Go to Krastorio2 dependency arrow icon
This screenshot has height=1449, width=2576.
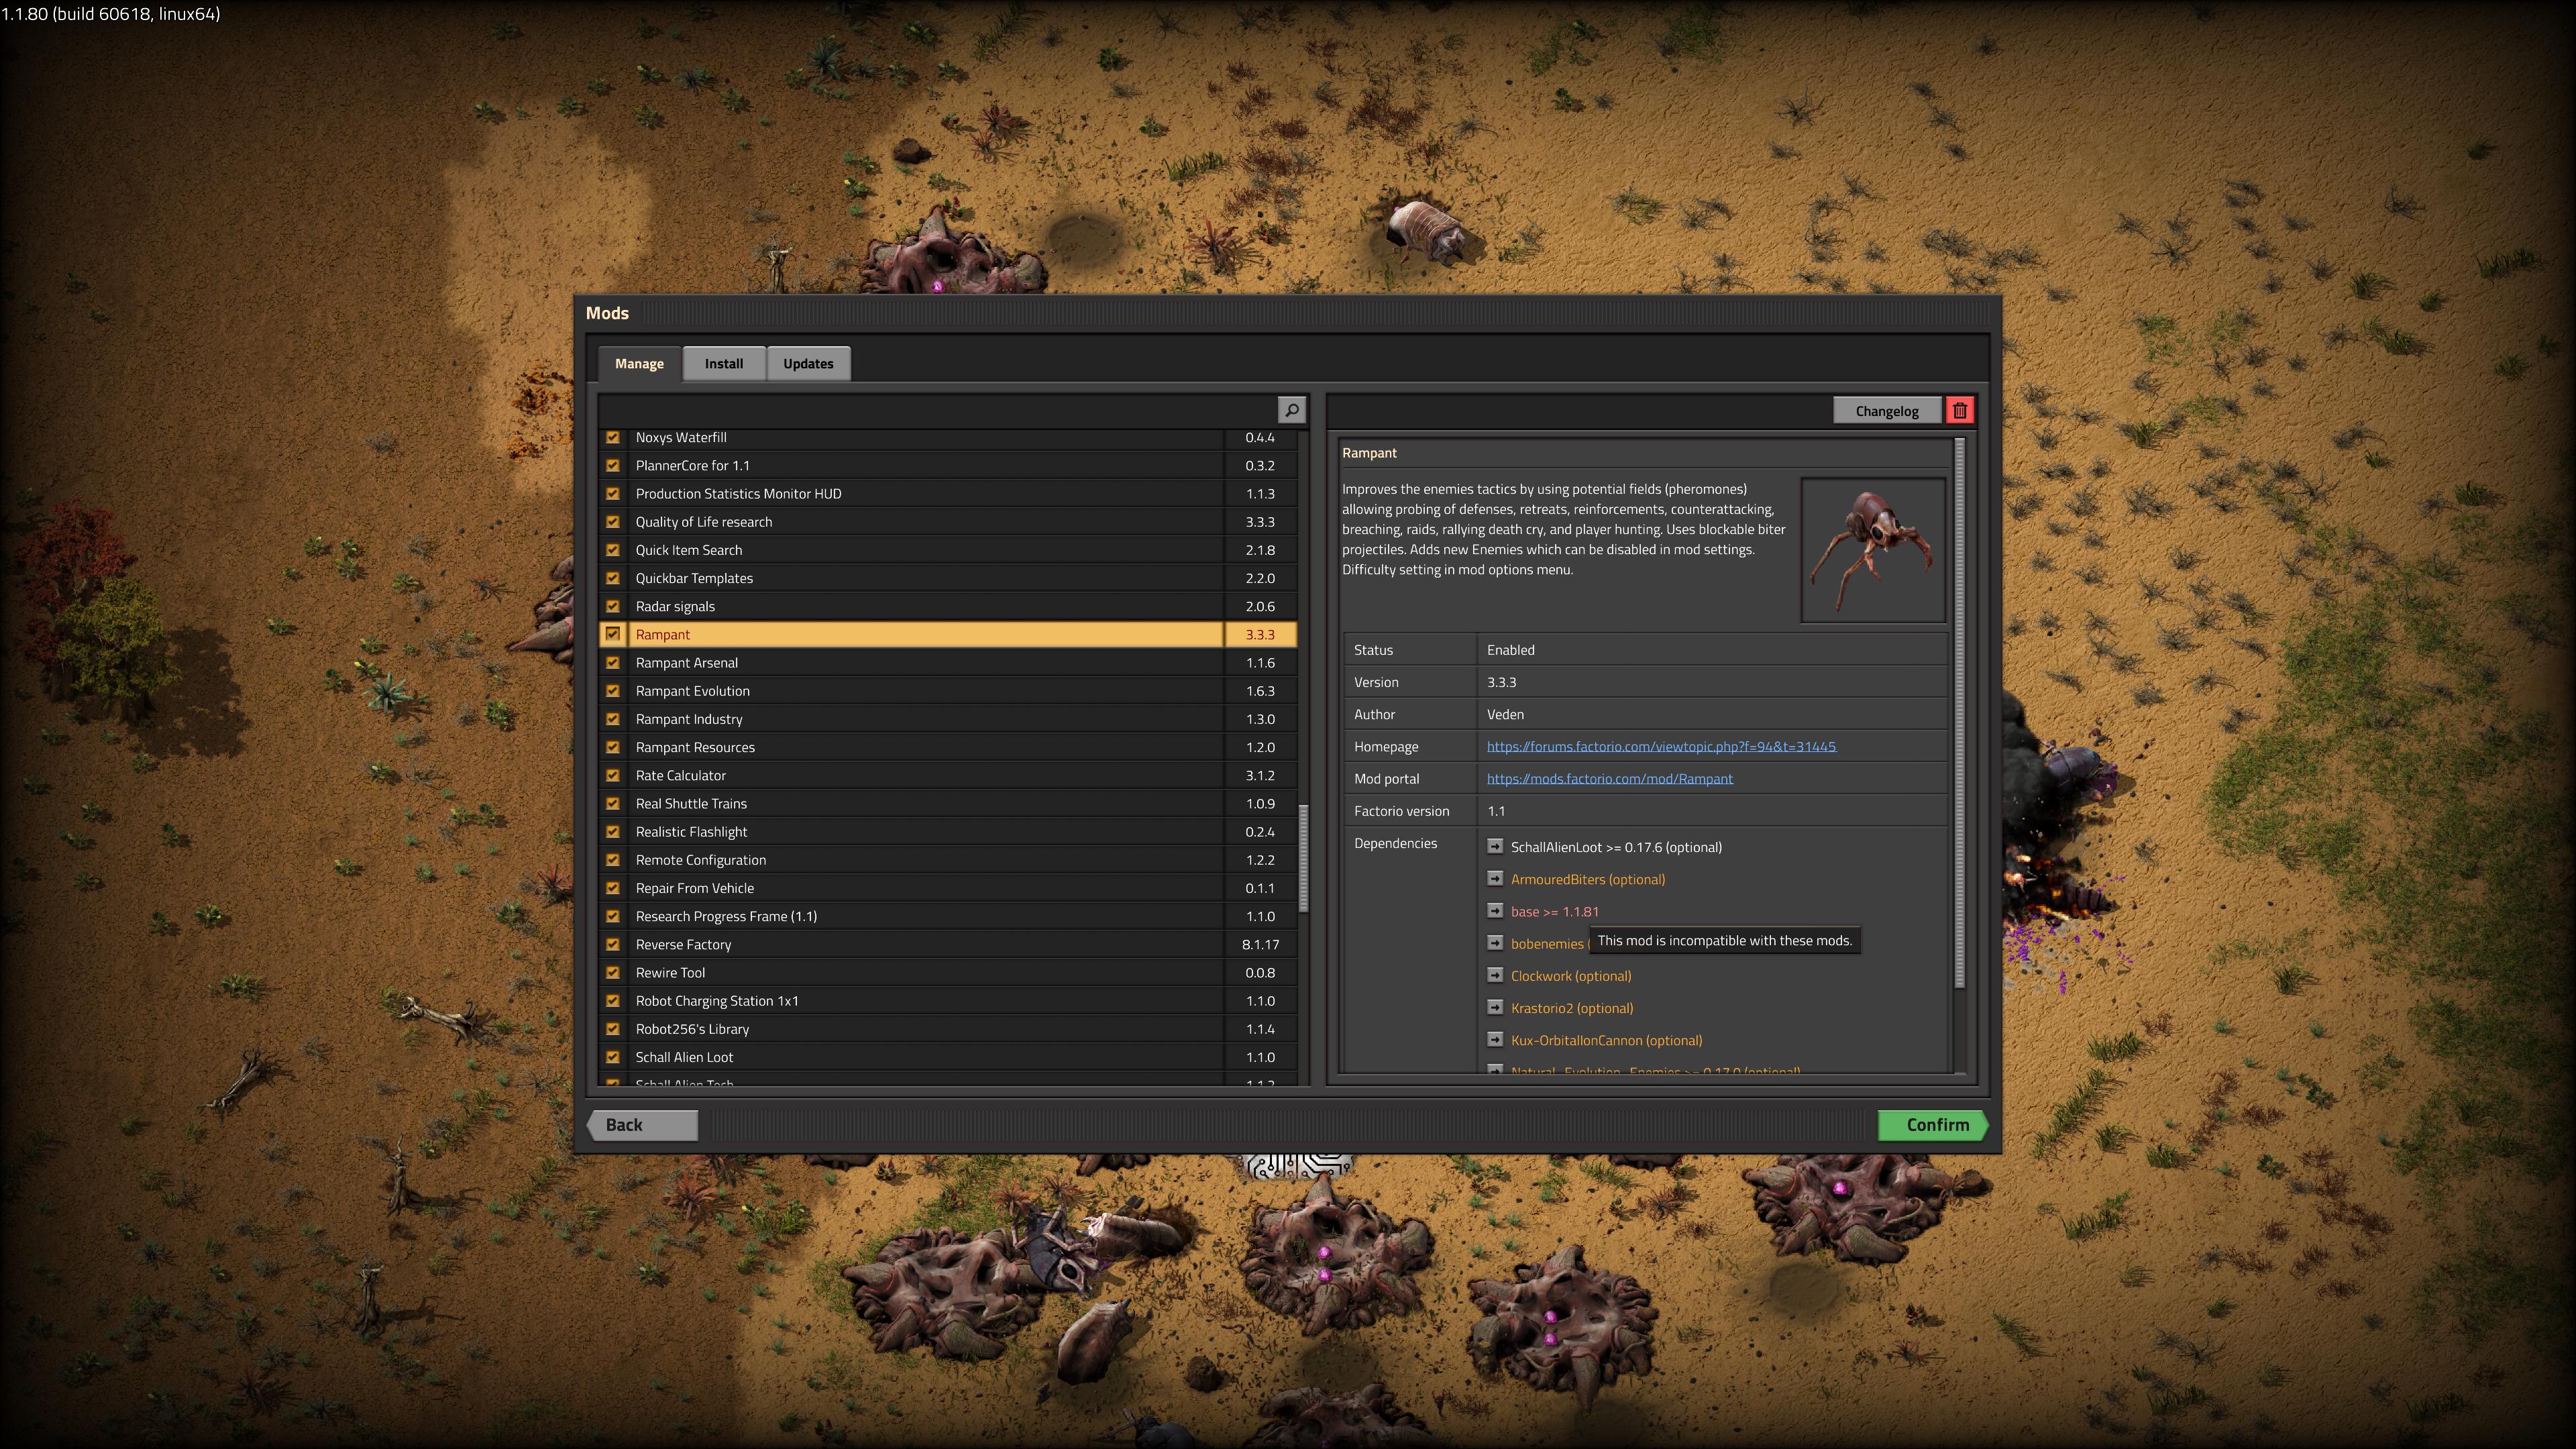1495,1007
